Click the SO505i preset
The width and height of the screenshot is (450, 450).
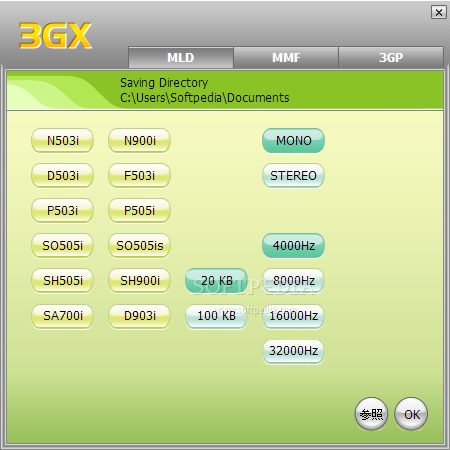click(x=62, y=245)
